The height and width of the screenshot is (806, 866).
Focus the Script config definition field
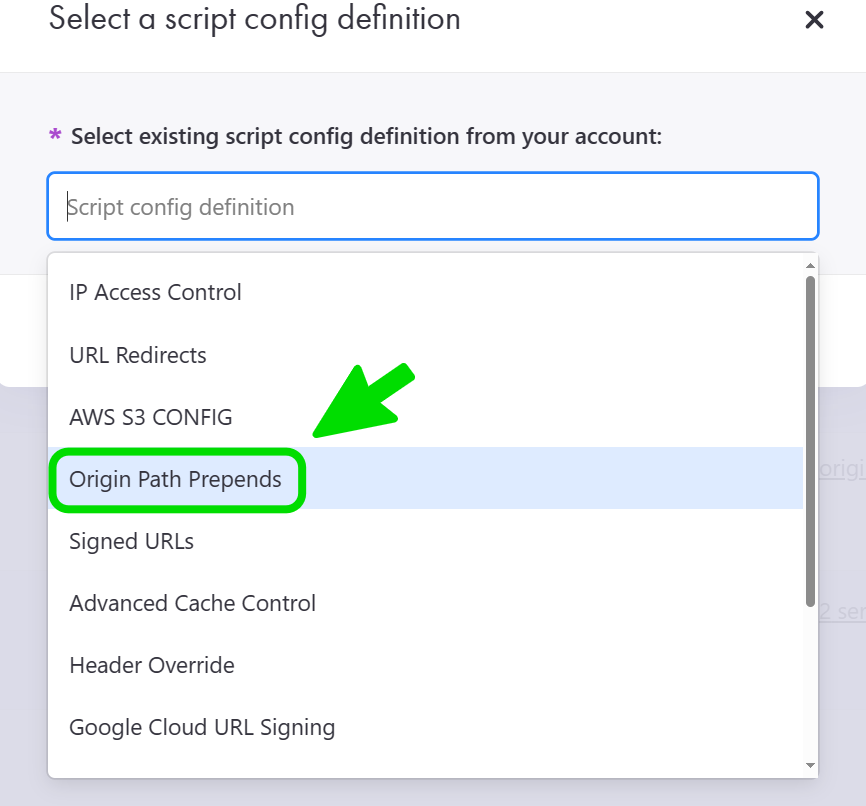[432, 207]
